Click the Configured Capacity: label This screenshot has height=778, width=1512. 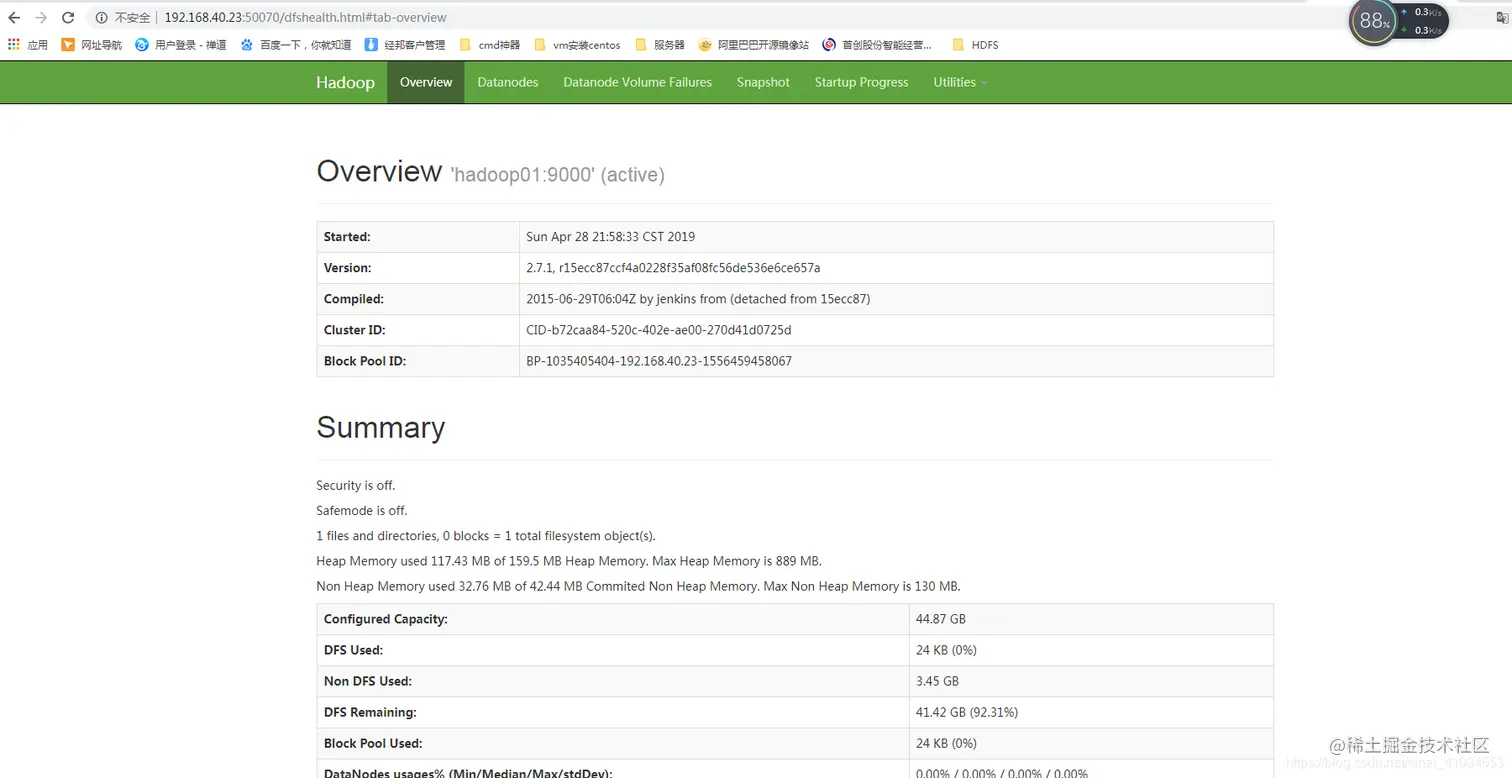(386, 619)
